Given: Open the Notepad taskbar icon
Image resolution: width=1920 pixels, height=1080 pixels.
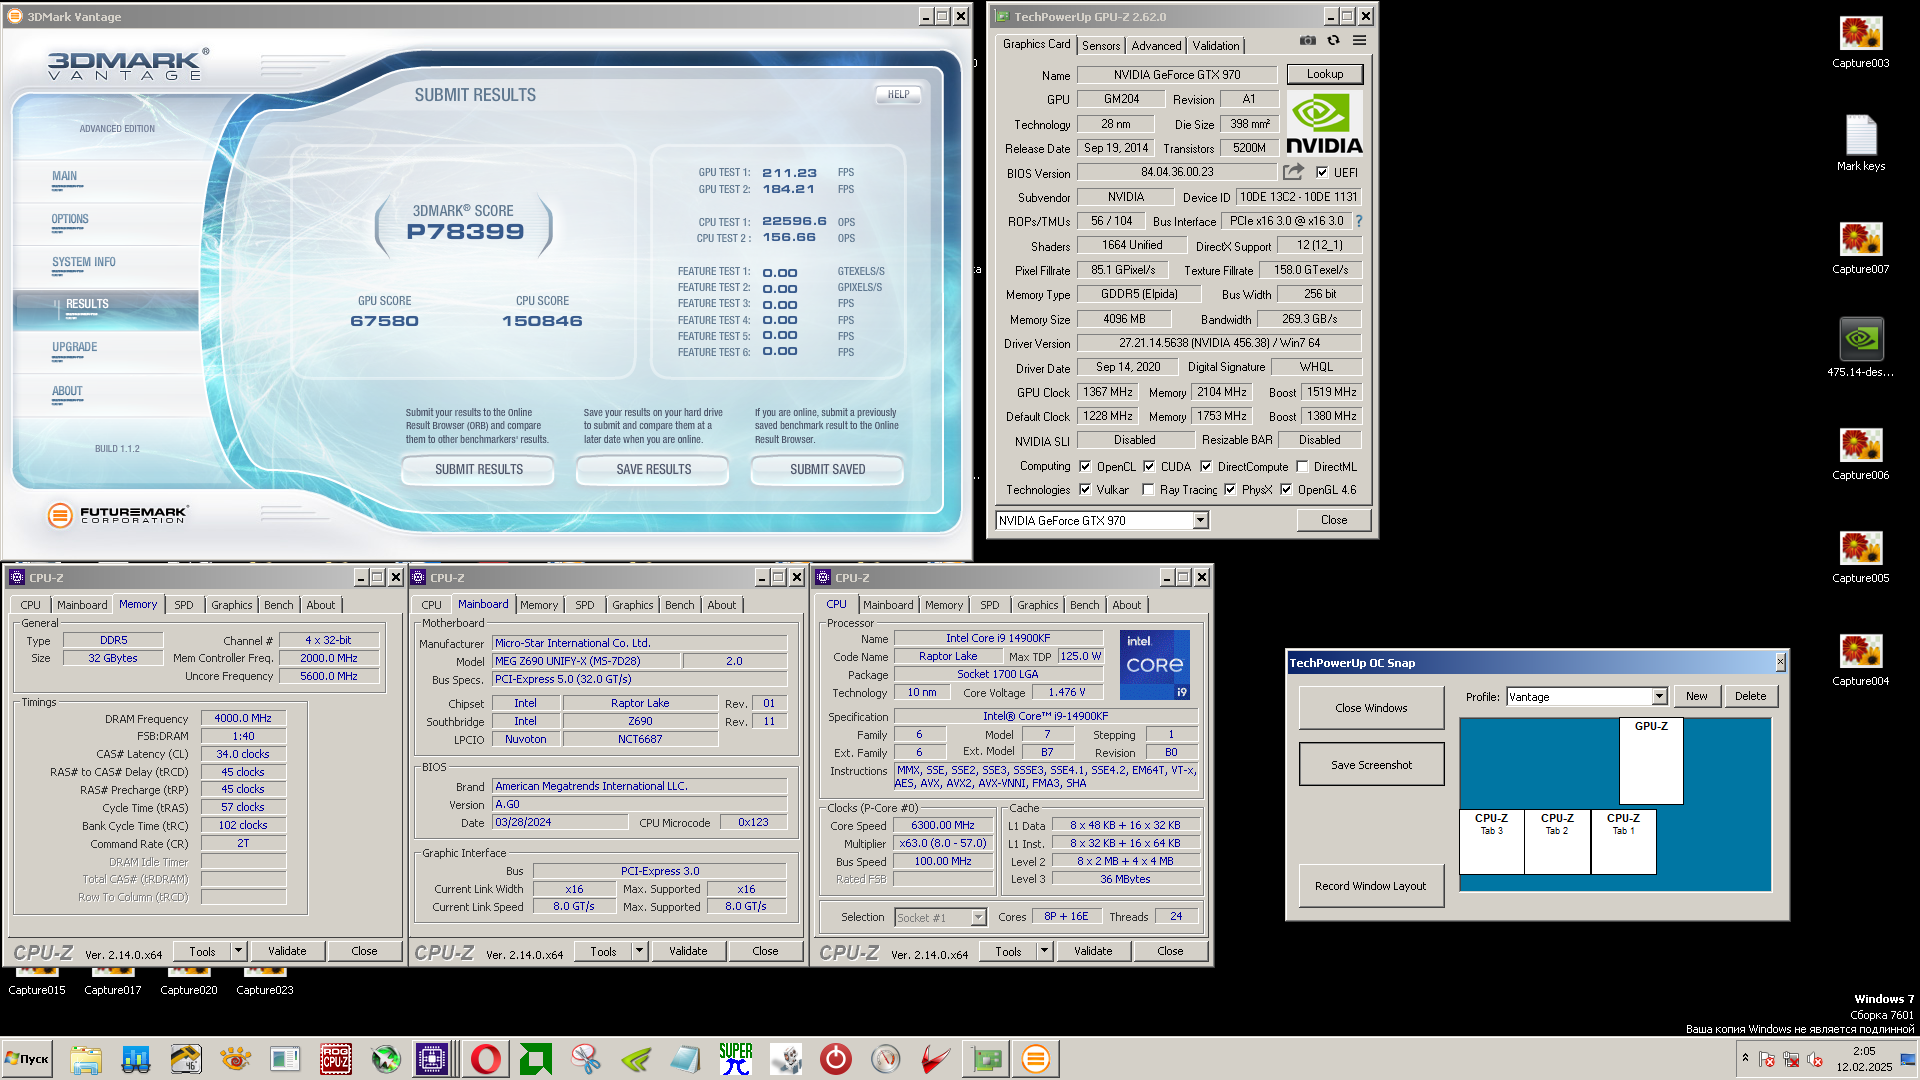Looking at the screenshot, I should coord(686,1058).
